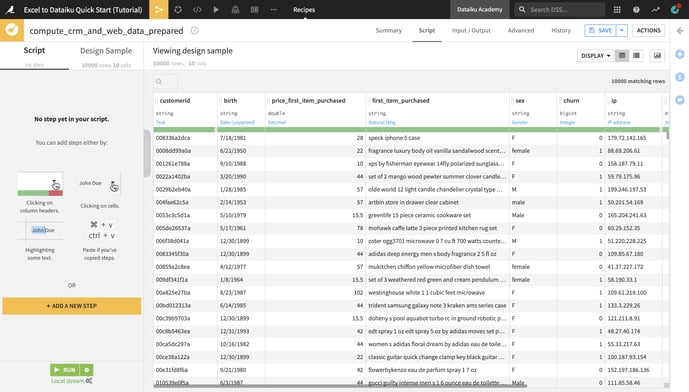This screenshot has width=689, height=392.
Task: Open the birth column header menu
Action: point(230,101)
